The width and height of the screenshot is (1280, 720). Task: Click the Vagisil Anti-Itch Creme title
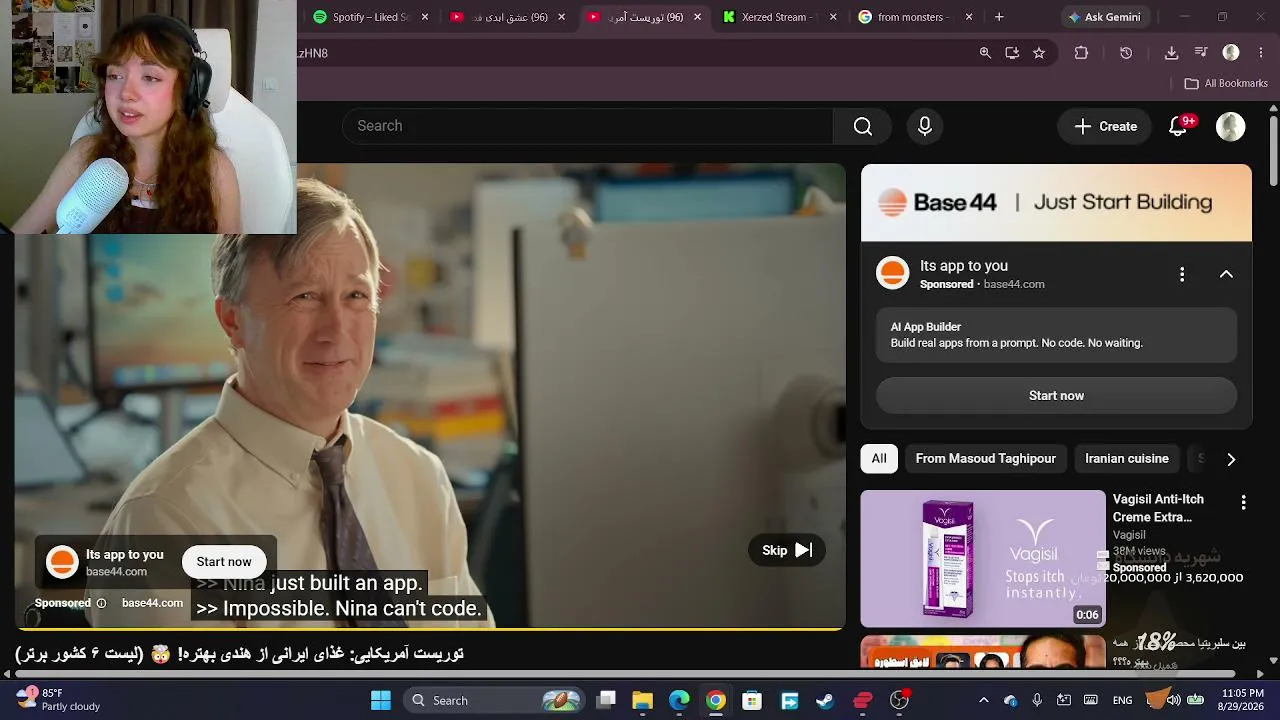click(x=1158, y=508)
